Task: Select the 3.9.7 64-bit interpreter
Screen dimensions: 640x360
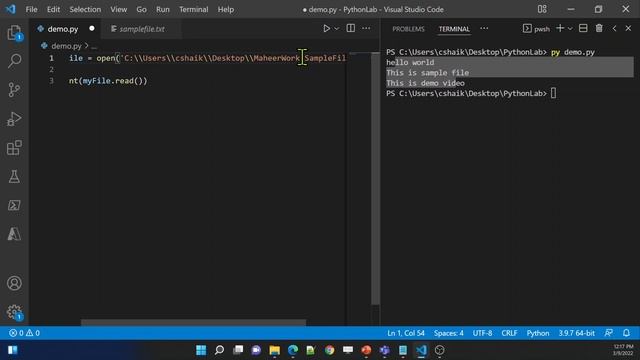Action: coord(576,333)
